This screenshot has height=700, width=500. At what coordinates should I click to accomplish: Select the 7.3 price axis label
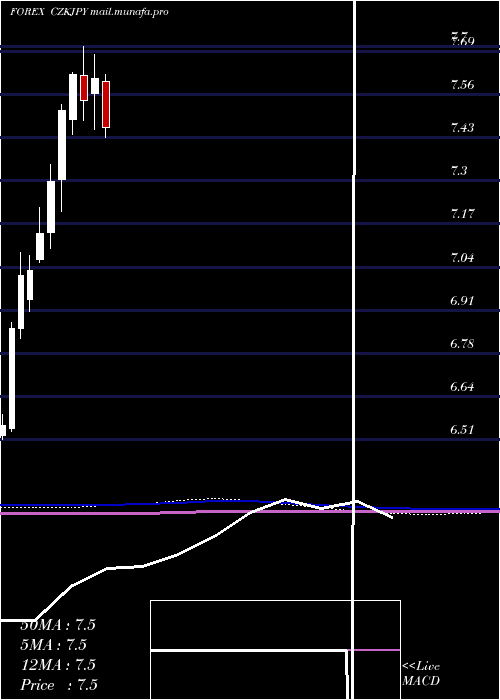pos(459,171)
